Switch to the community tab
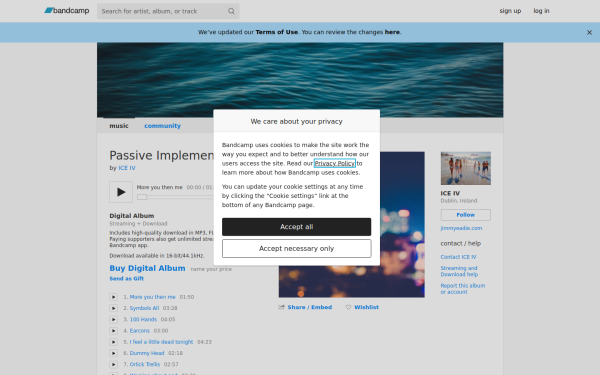600x375 pixels. click(162, 126)
